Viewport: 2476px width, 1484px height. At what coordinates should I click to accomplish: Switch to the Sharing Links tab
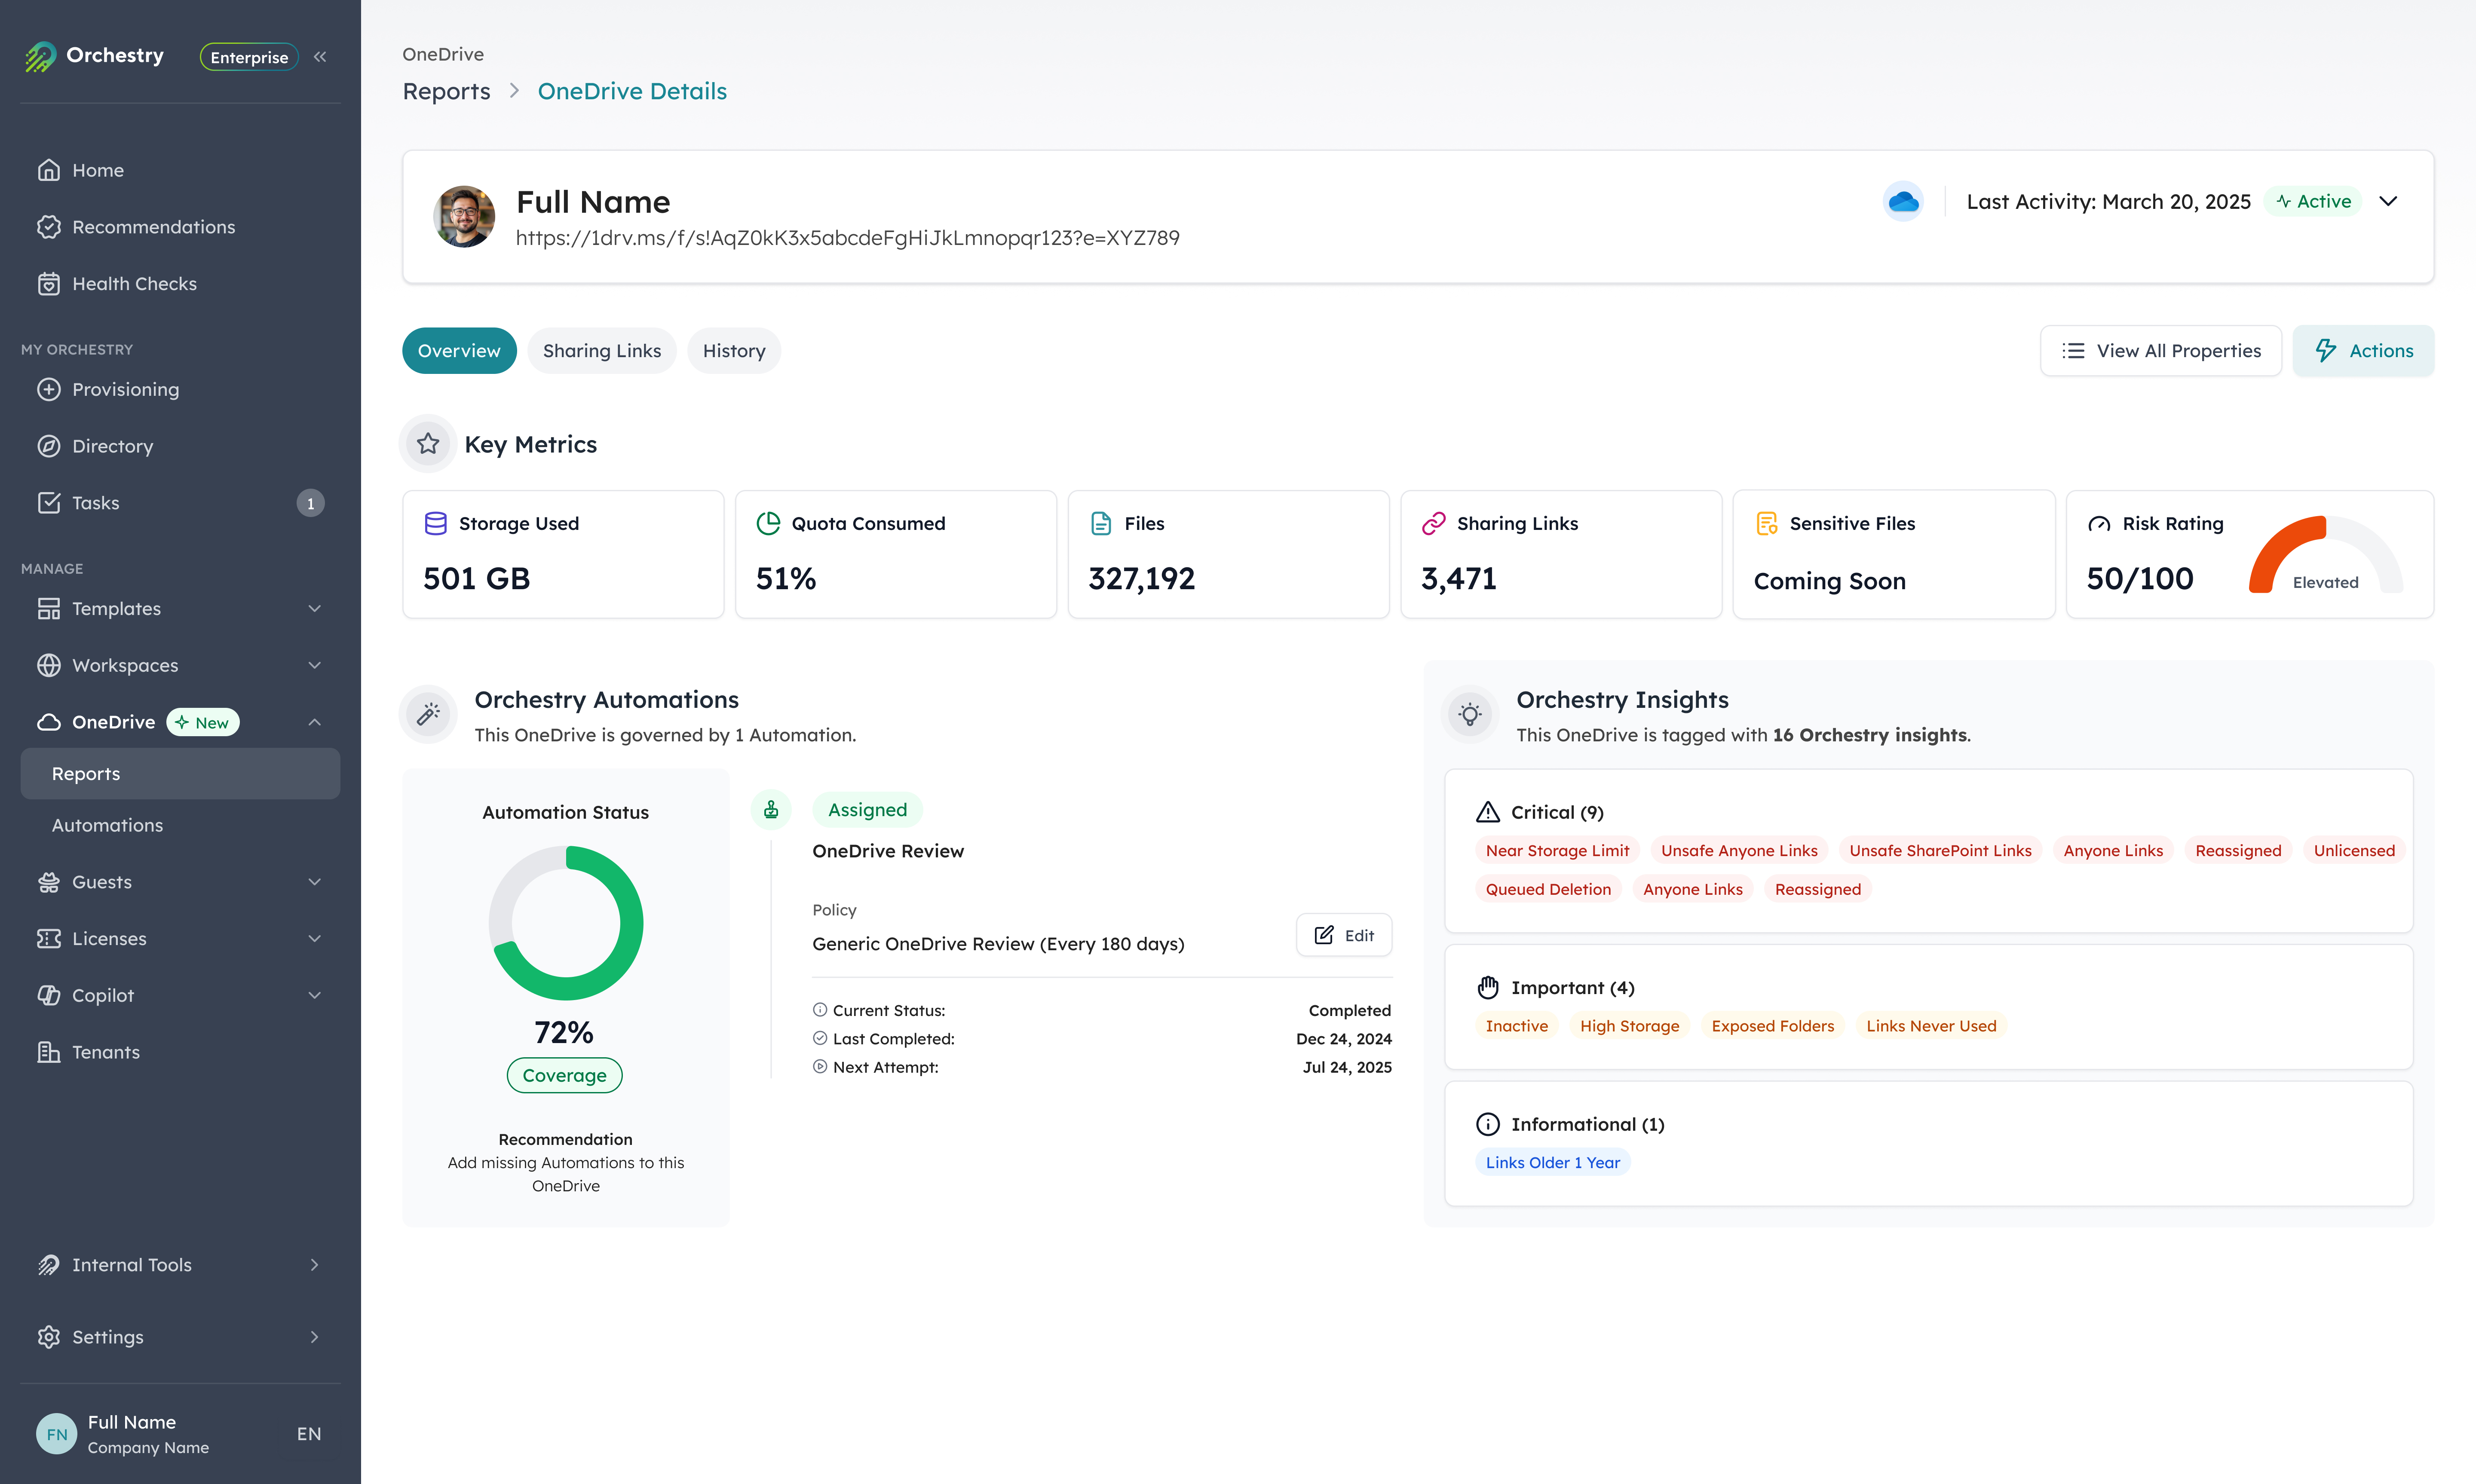(x=602, y=350)
